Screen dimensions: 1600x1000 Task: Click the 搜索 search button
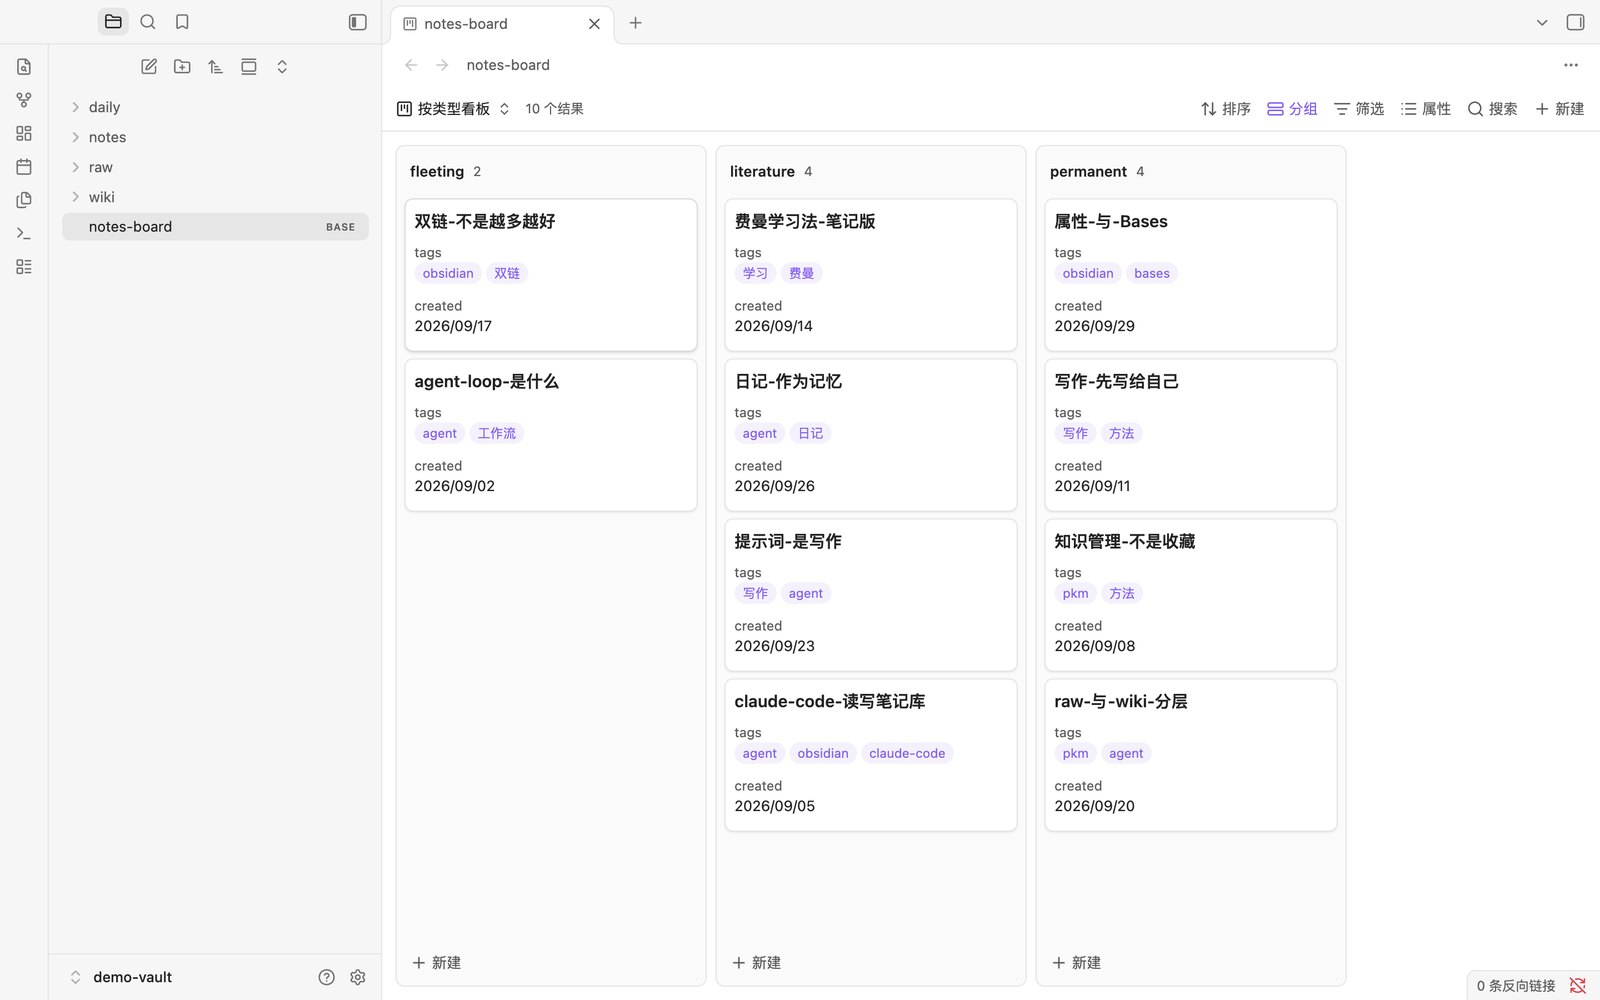tap(1492, 109)
